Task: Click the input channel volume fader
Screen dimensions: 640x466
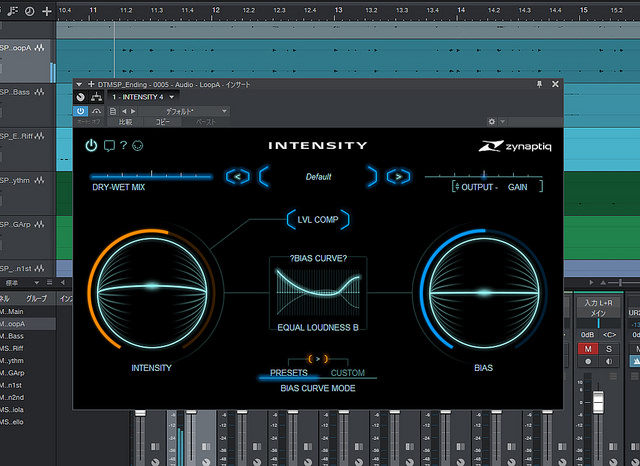Action: click(x=598, y=400)
